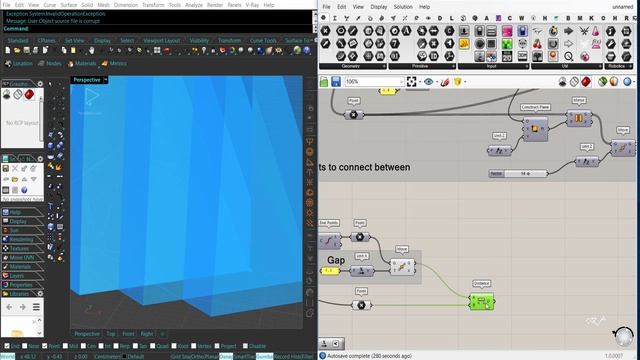
Task: Click the red shaded preview icon in Grasshopper
Action: point(586,82)
